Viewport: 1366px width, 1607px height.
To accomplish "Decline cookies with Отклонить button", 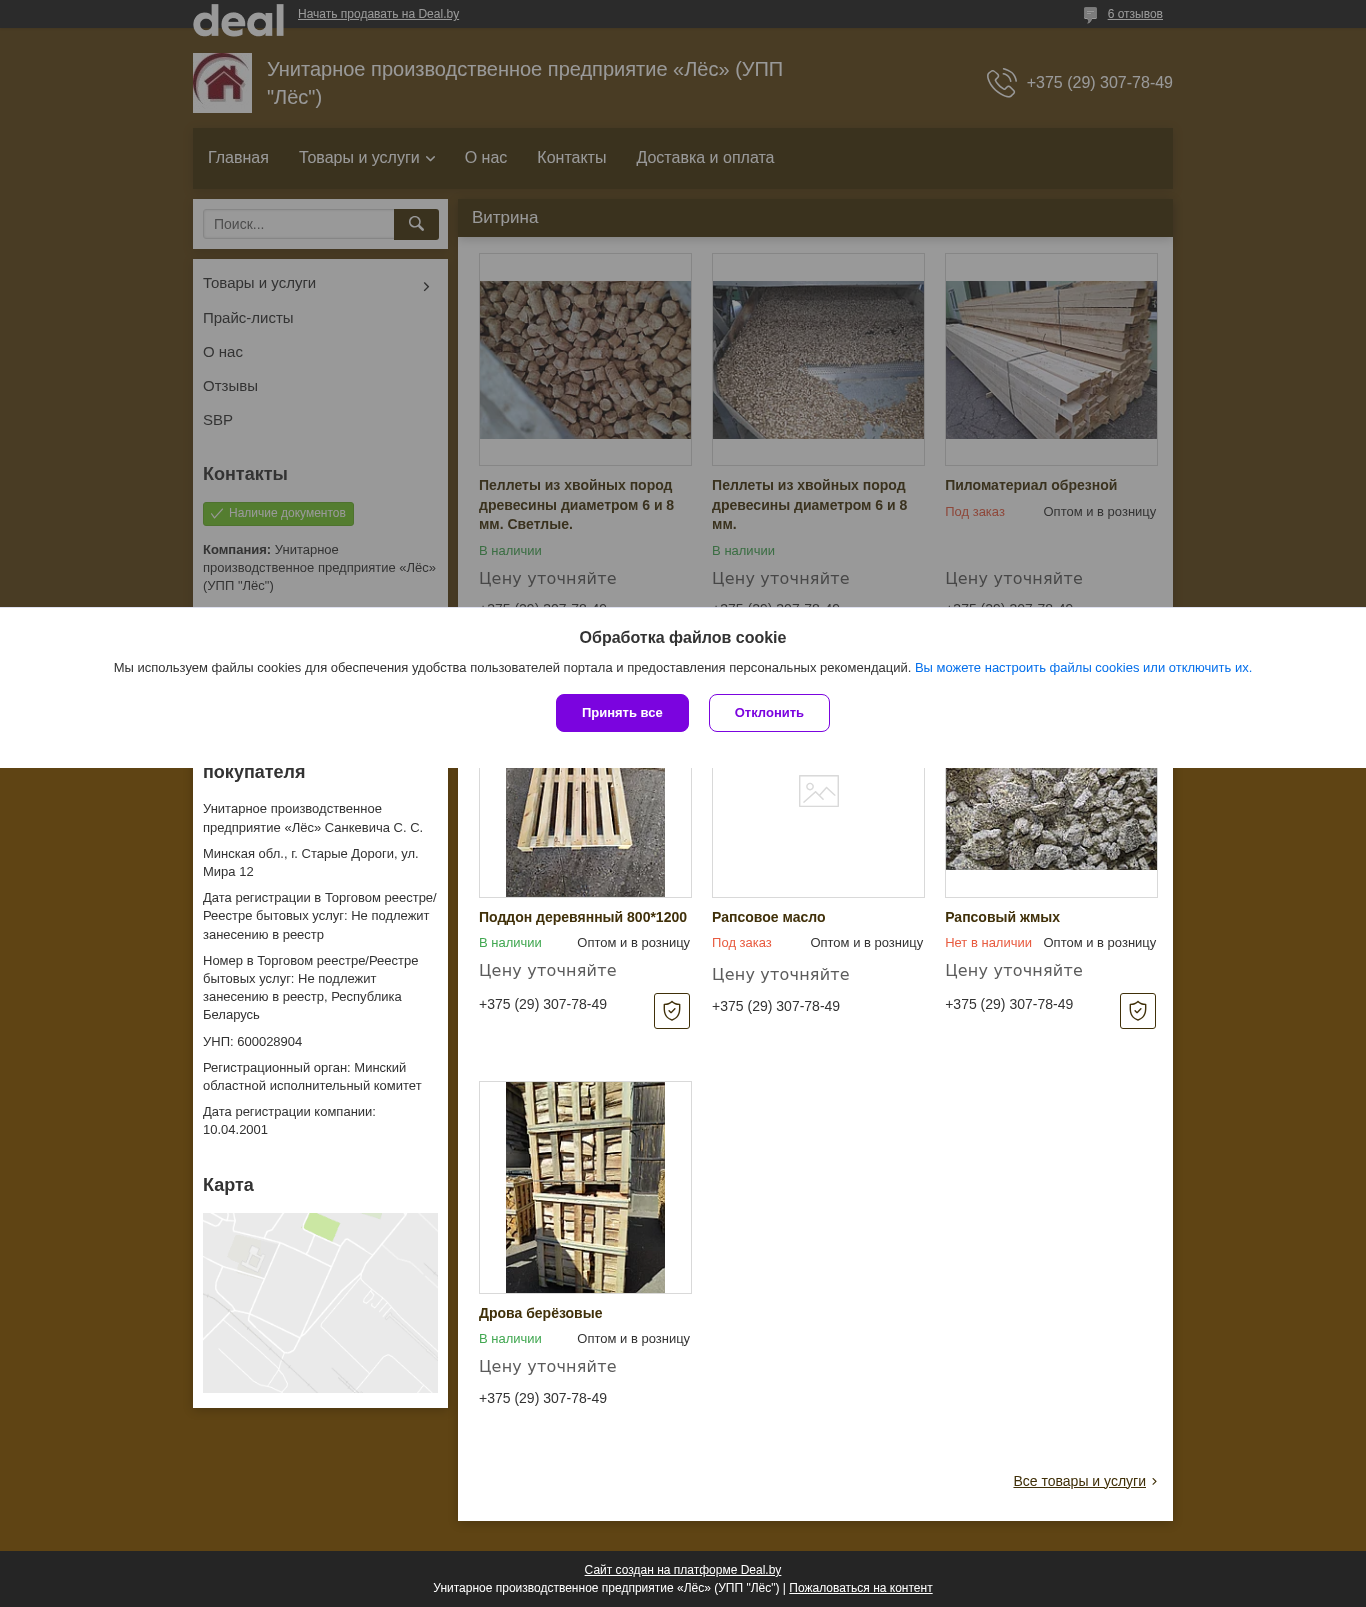I will tap(769, 713).
